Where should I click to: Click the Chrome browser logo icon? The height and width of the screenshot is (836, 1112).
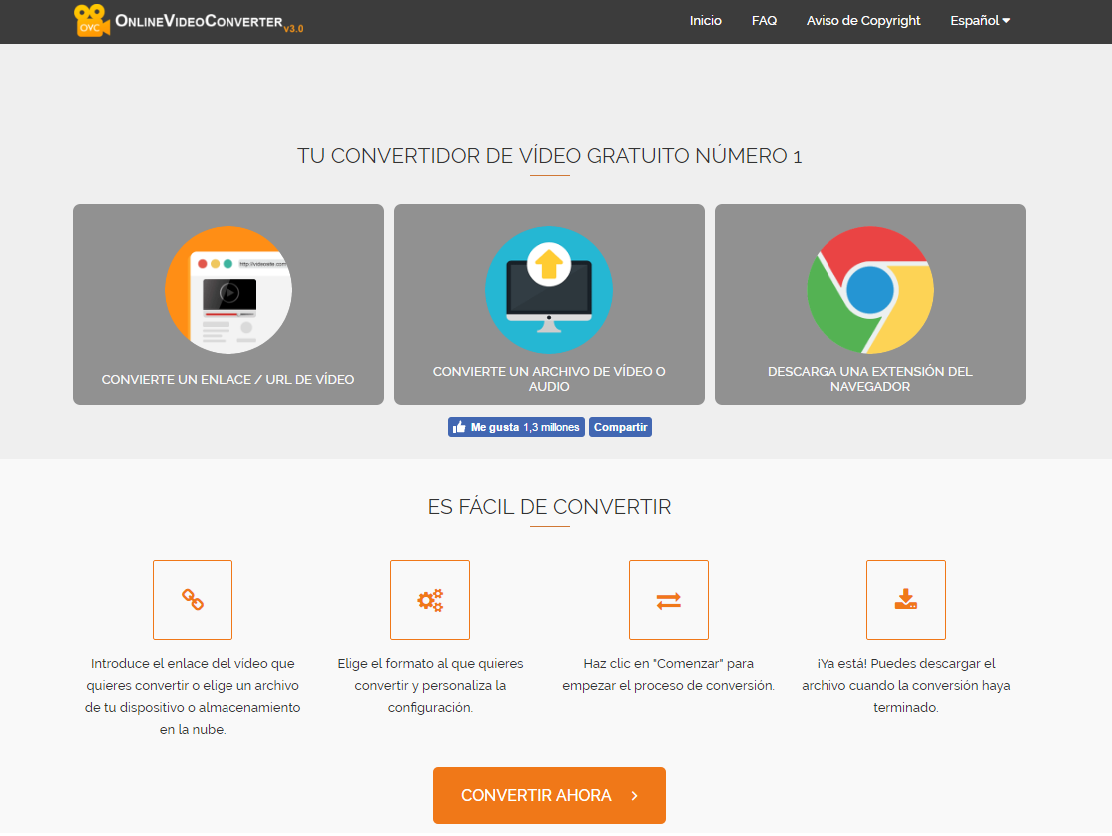870,289
